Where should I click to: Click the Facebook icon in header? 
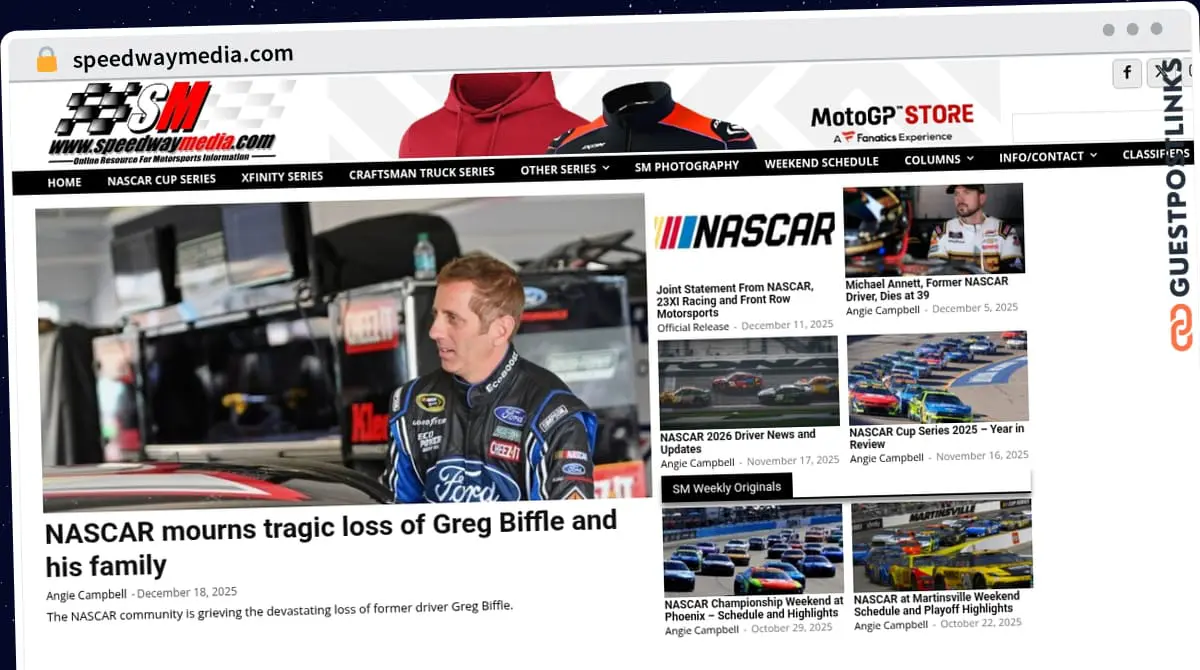pyautogui.click(x=1127, y=72)
